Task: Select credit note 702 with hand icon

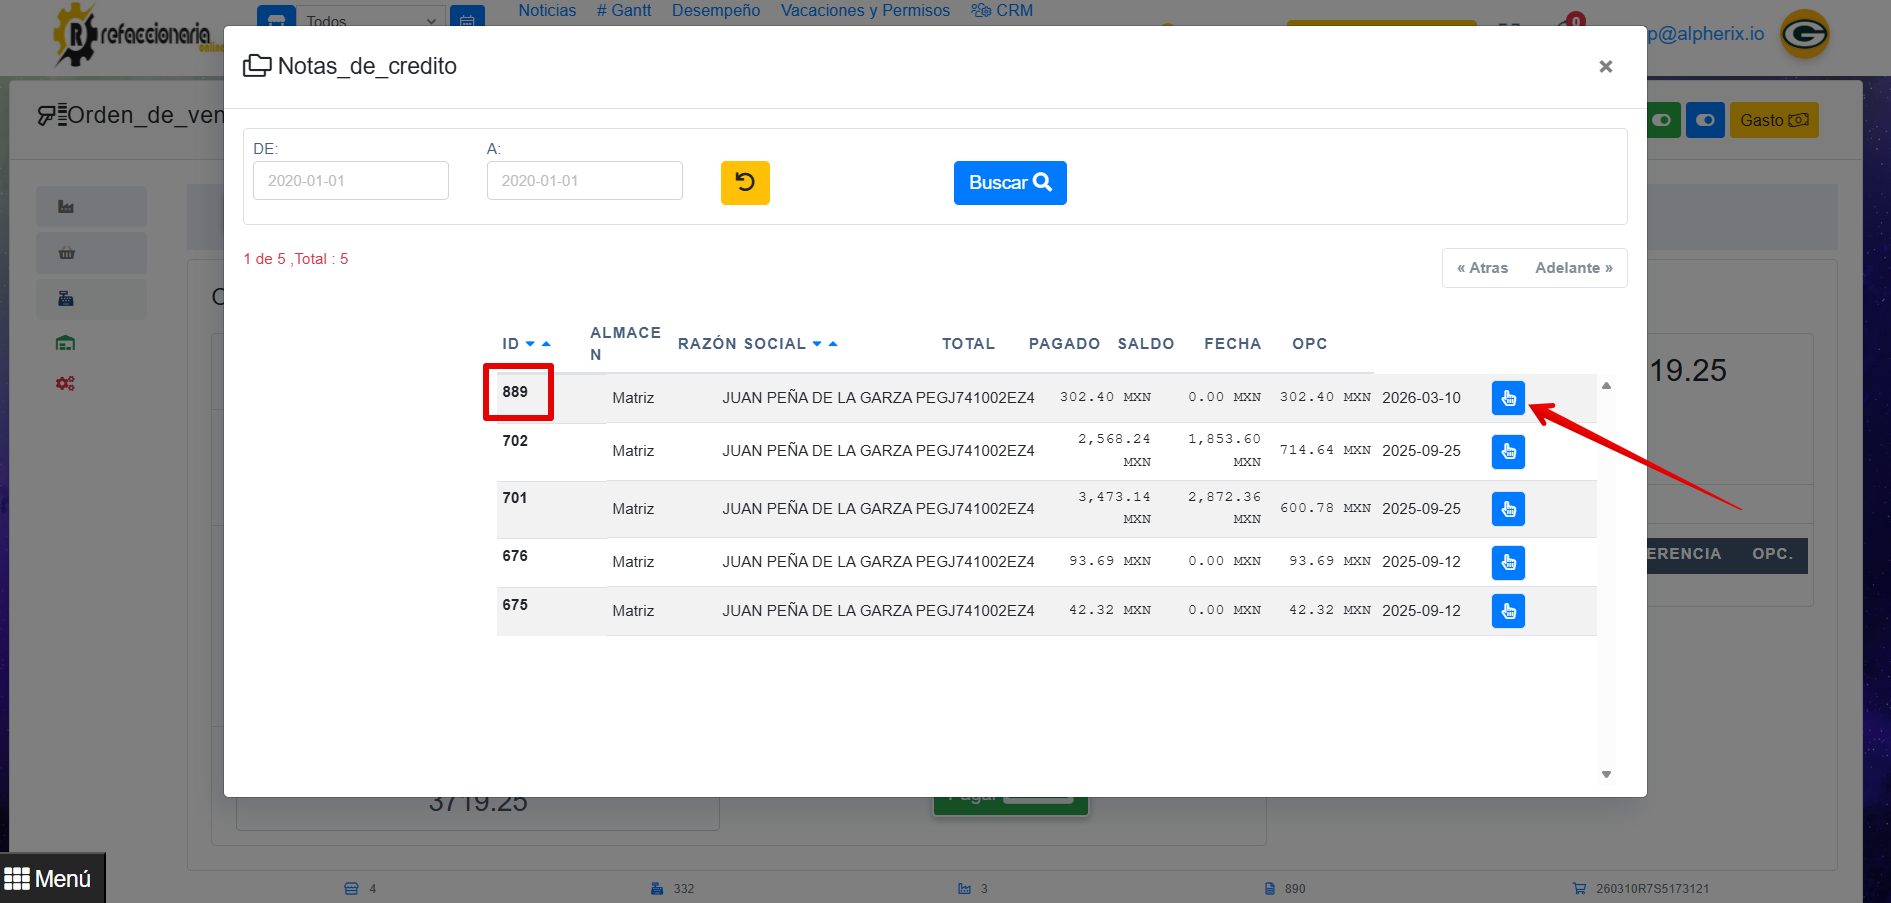Action: [x=1507, y=452]
